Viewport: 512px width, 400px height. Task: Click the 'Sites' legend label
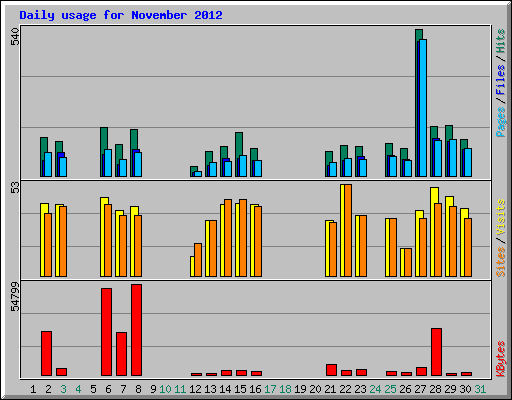click(501, 262)
